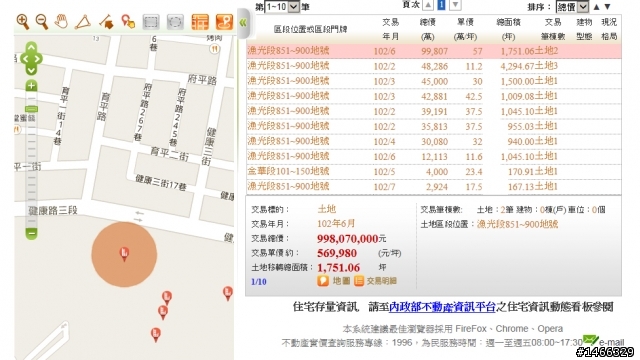Click the 健康三街17巷 label on map
Image resolution: width=640 pixels, height=360 pixels.
coord(161,183)
